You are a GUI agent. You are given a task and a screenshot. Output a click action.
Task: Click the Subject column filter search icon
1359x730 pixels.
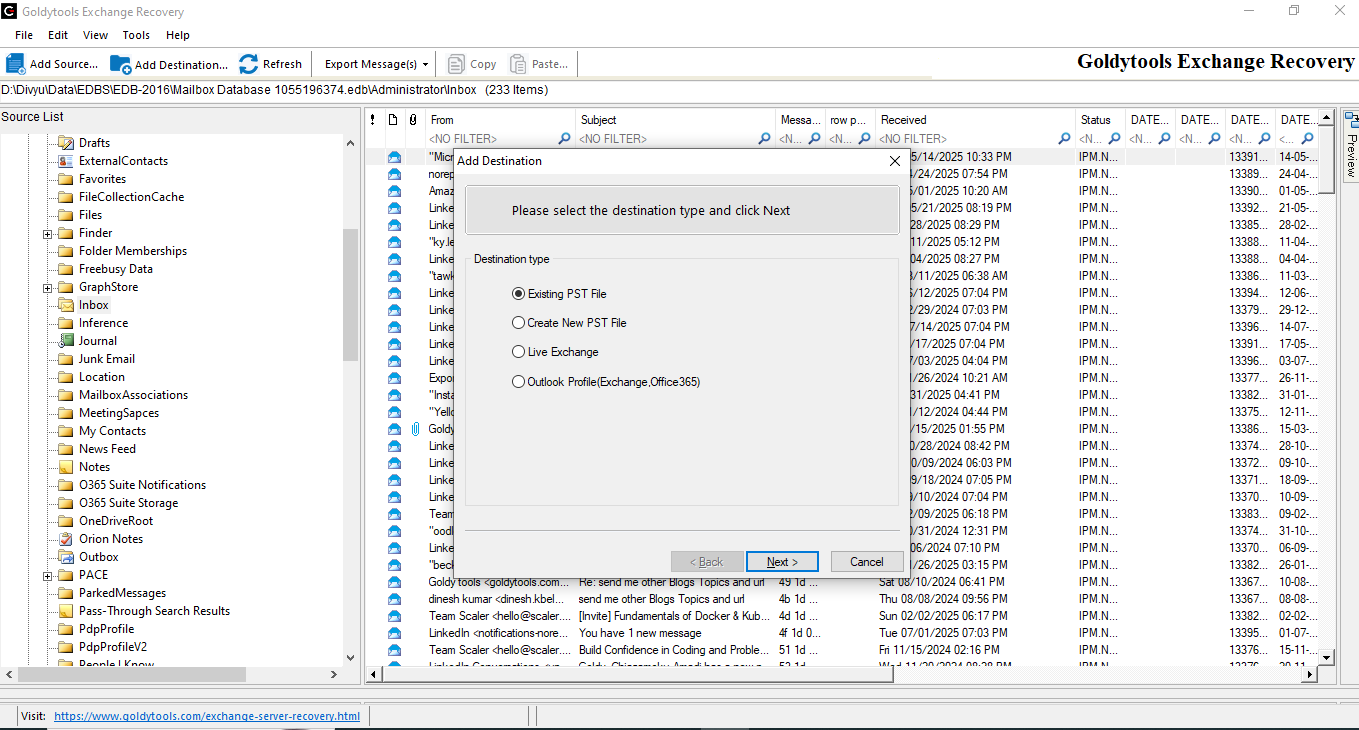[x=765, y=139]
